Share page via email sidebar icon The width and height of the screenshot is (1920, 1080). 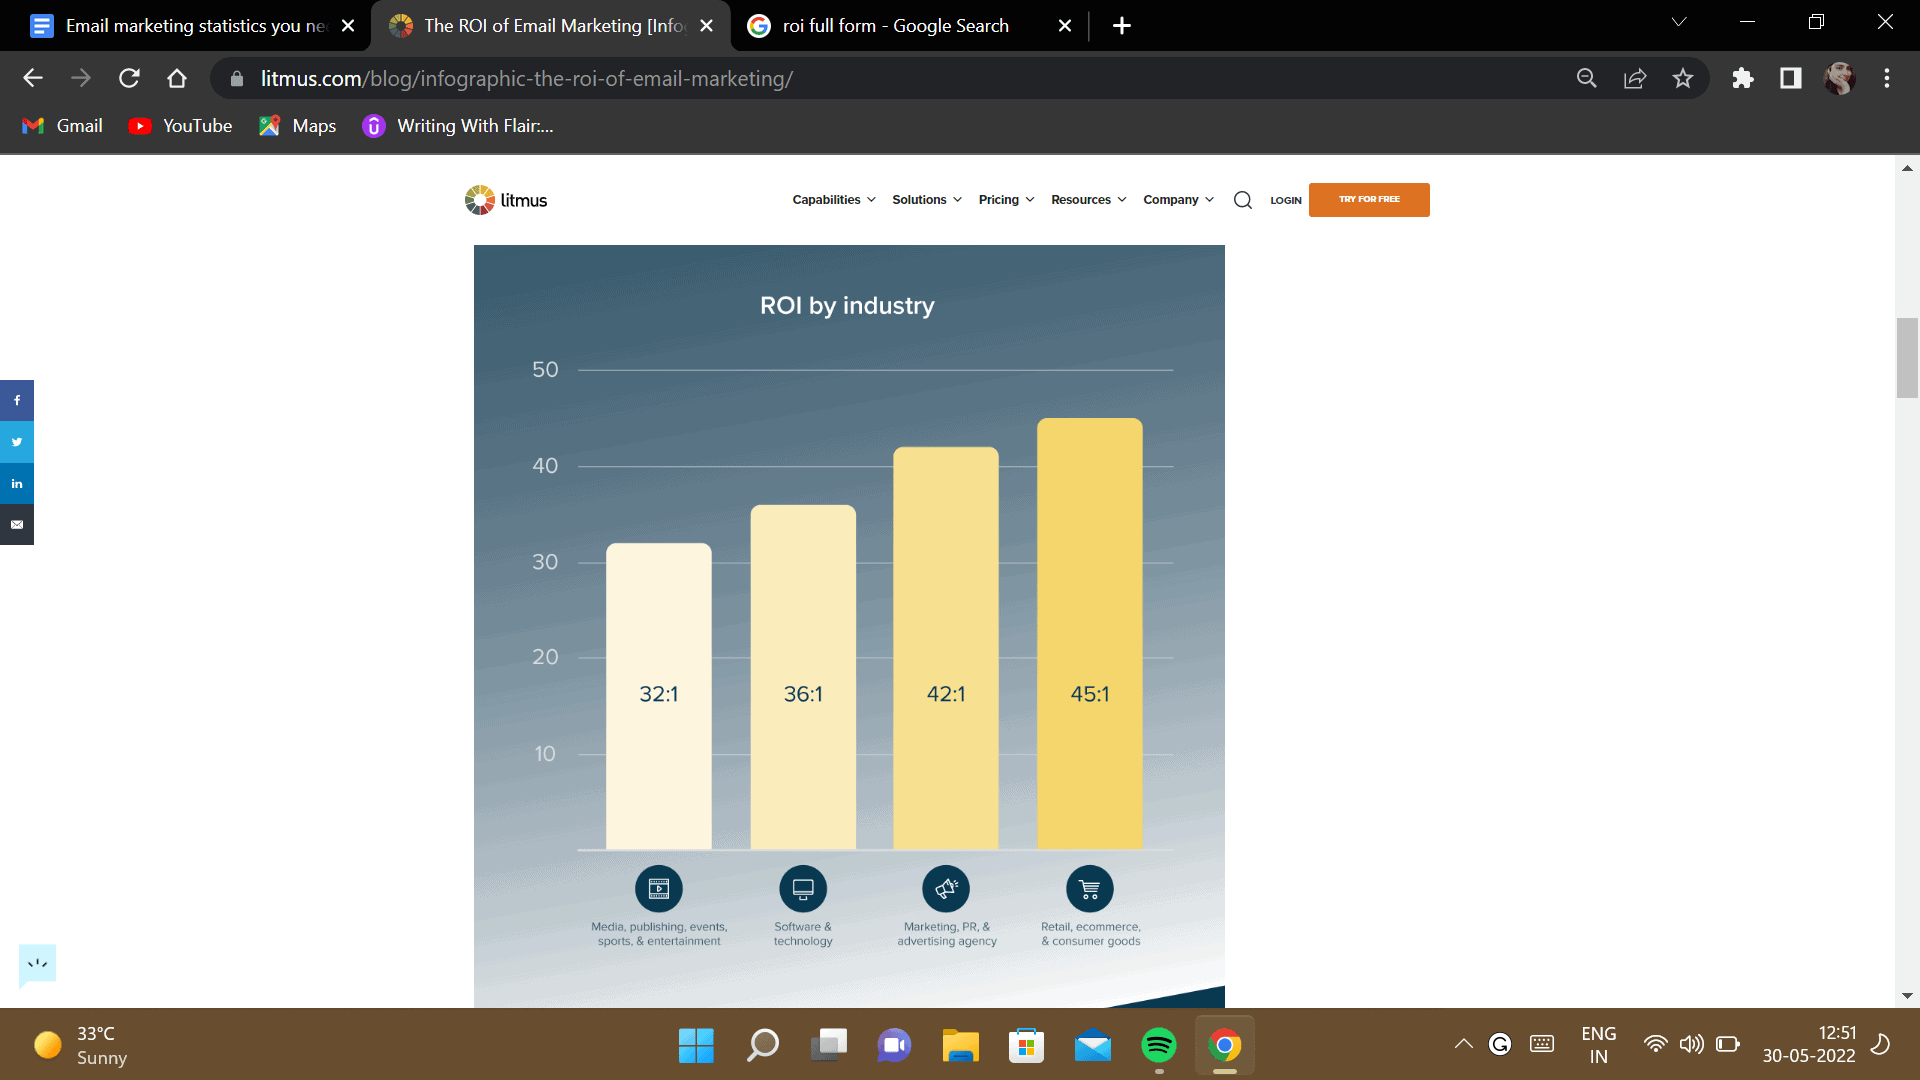17,524
